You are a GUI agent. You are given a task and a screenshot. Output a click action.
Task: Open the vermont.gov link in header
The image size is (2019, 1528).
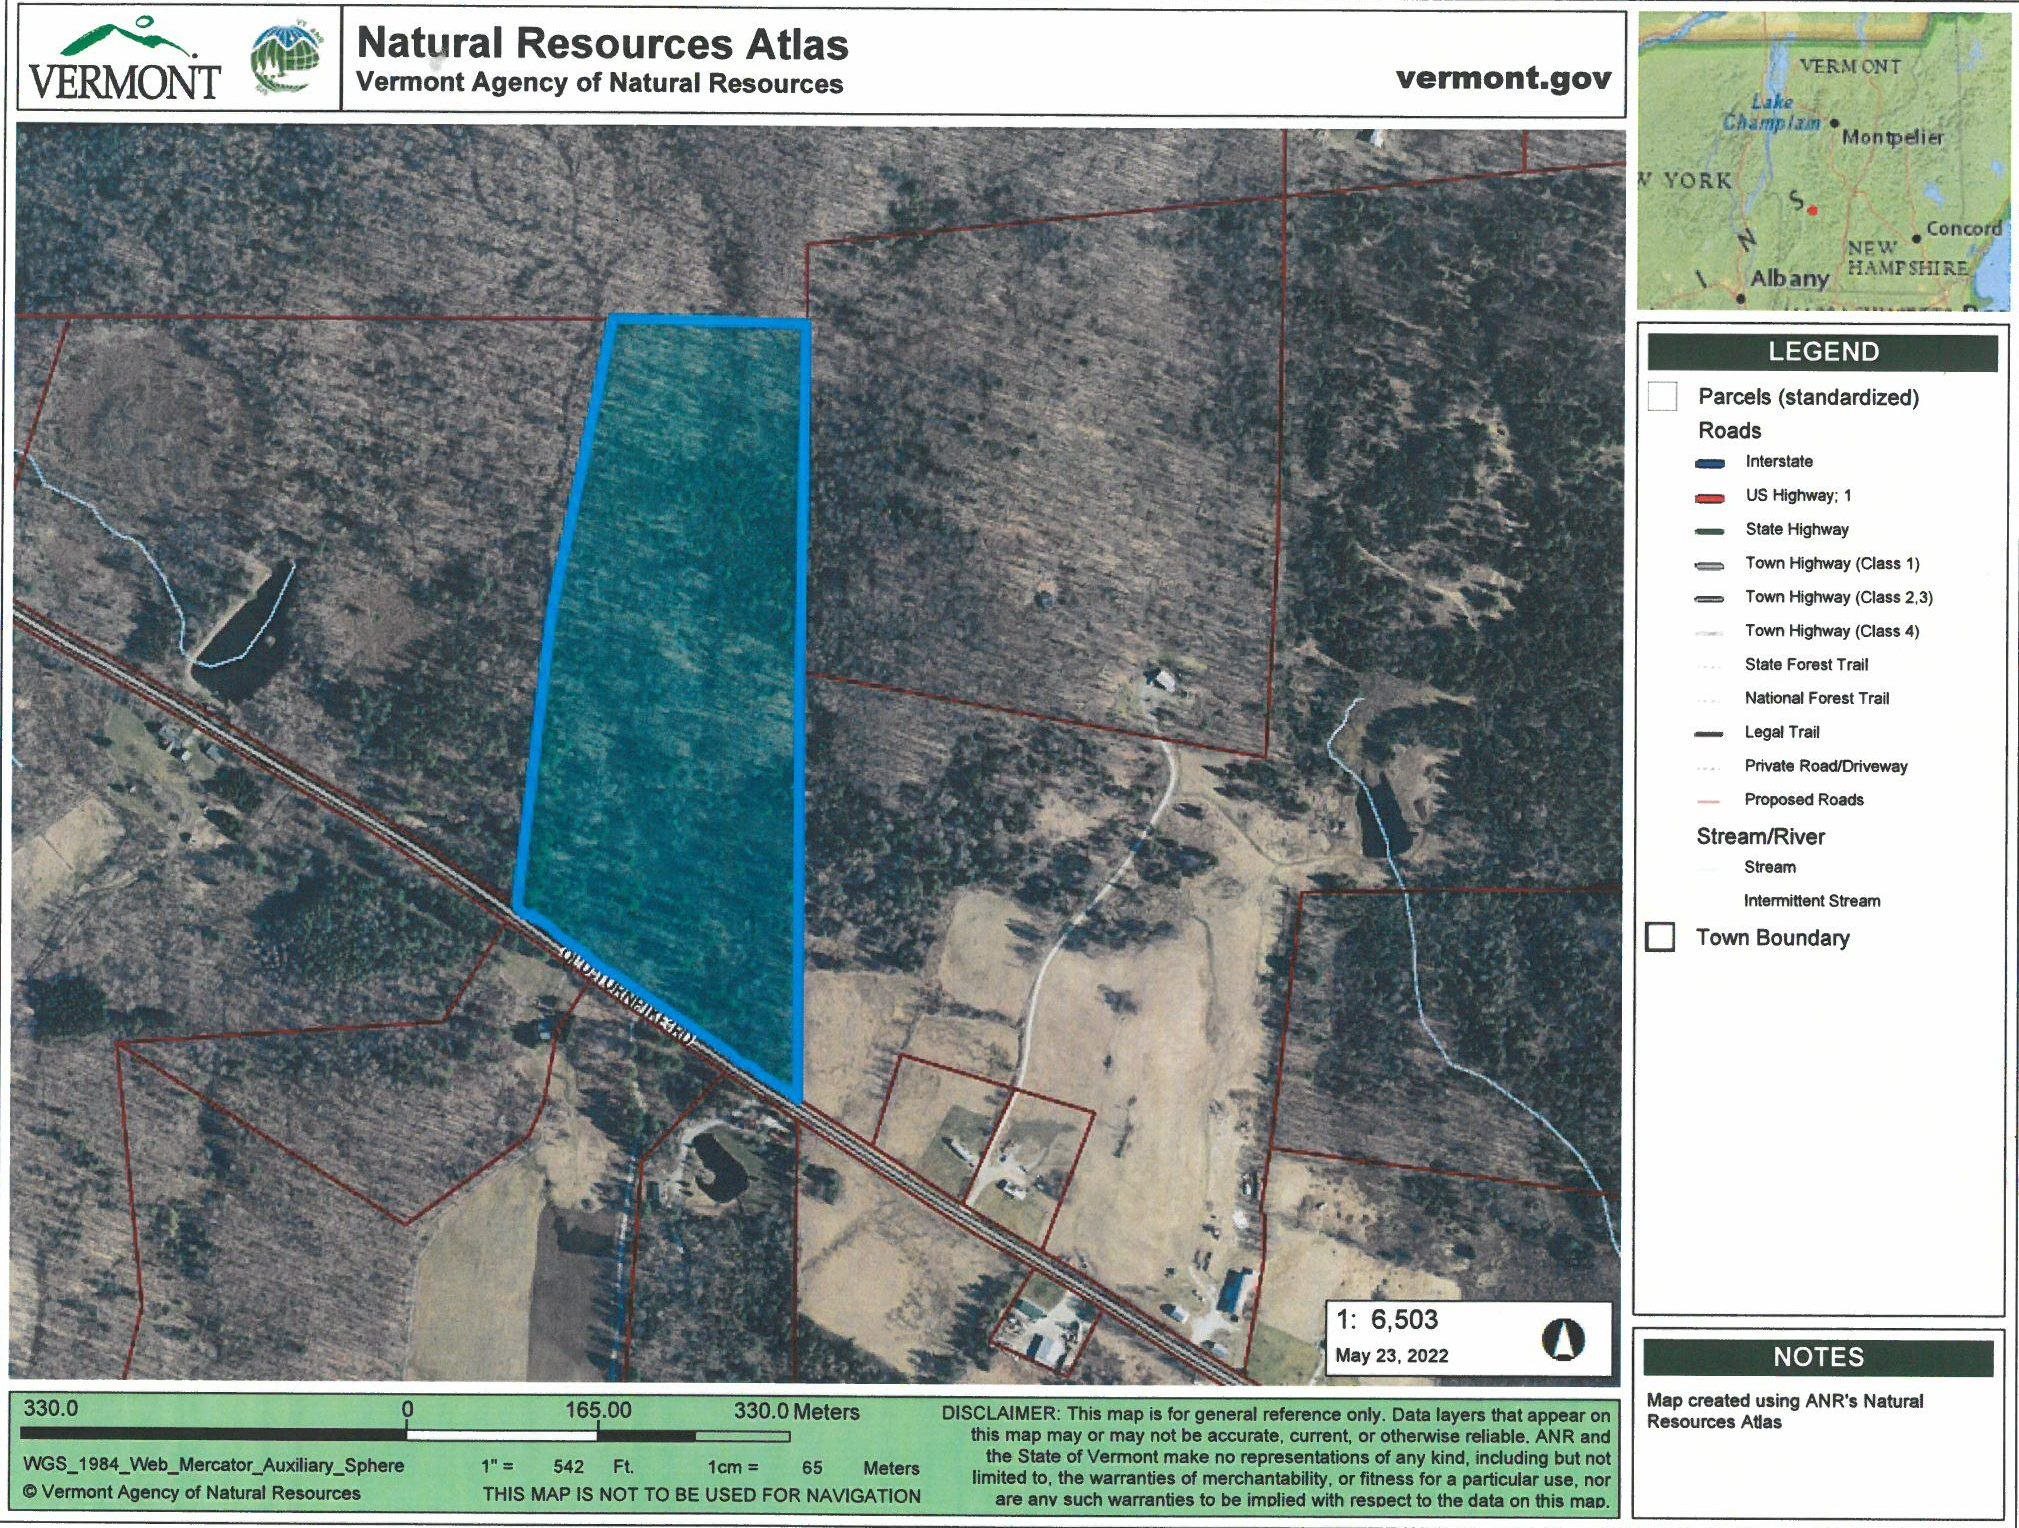[1503, 78]
